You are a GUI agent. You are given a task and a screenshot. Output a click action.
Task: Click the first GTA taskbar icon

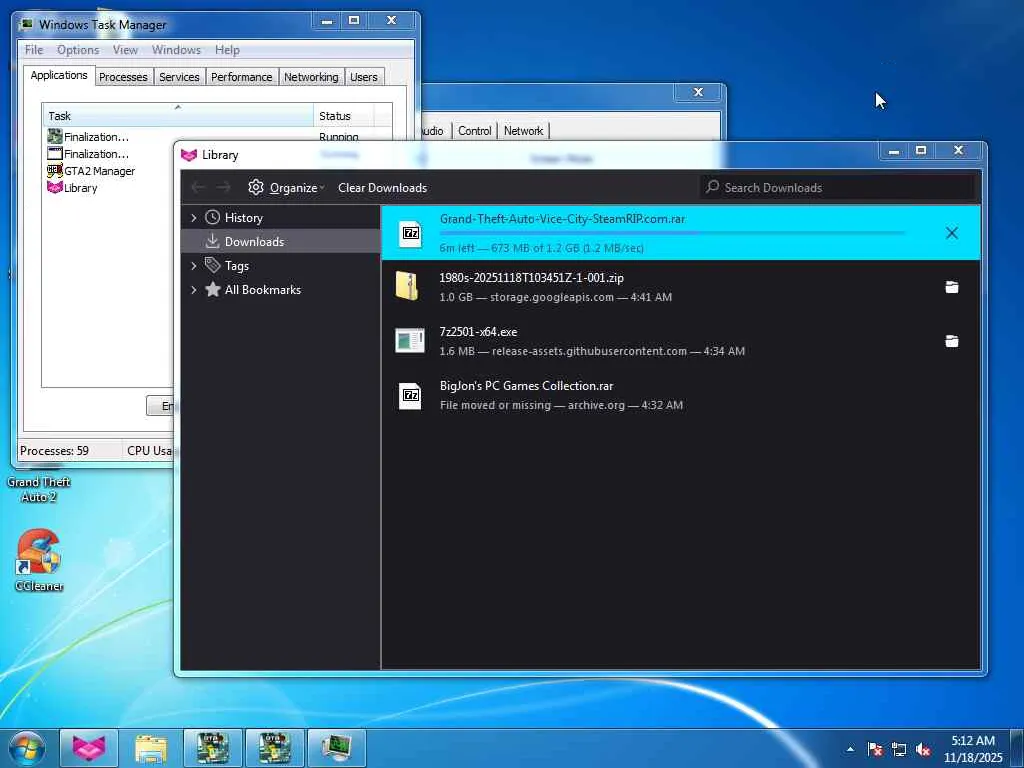point(213,748)
